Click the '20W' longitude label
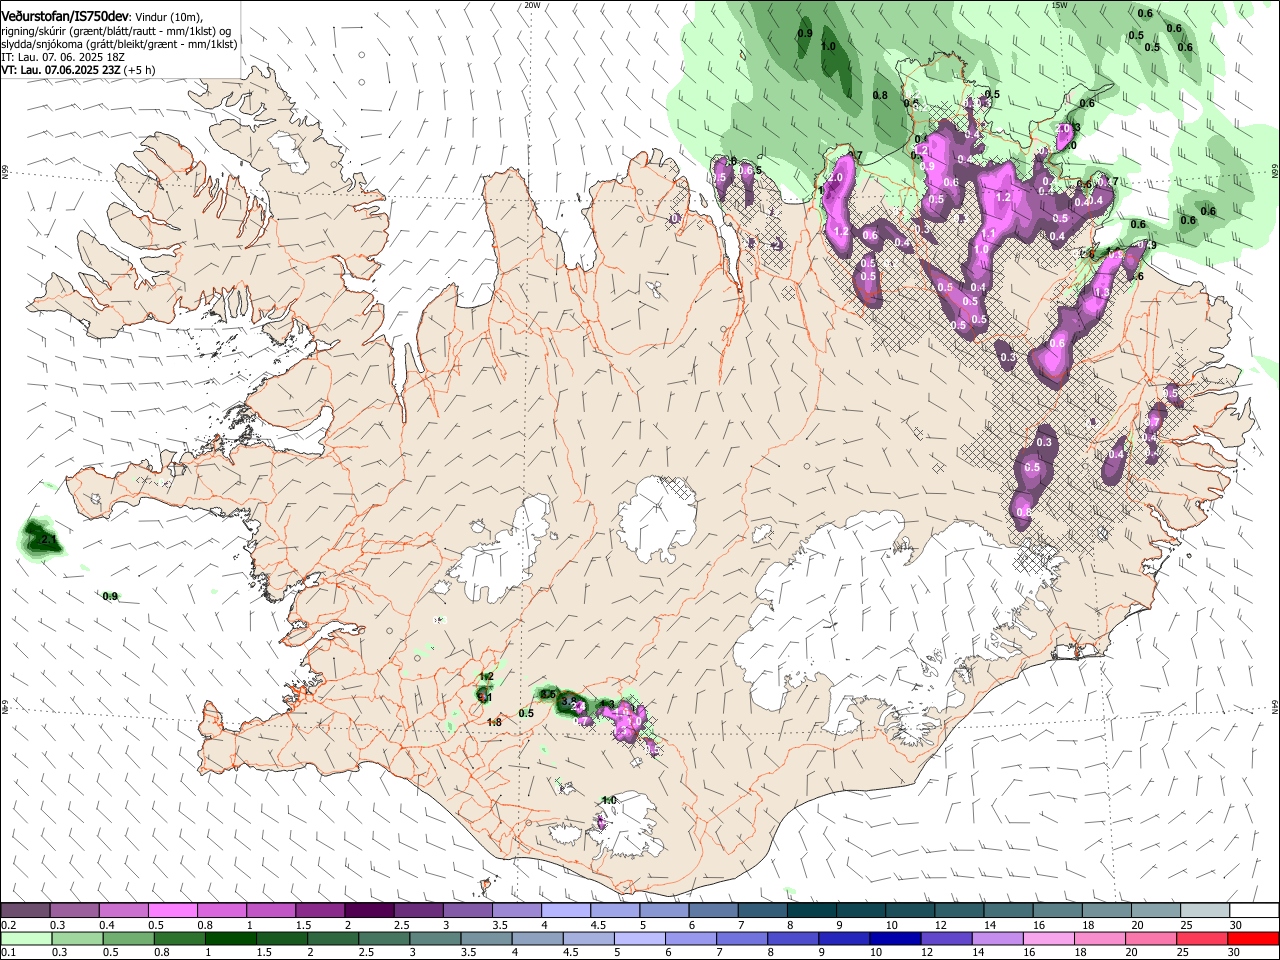 [x=532, y=5]
